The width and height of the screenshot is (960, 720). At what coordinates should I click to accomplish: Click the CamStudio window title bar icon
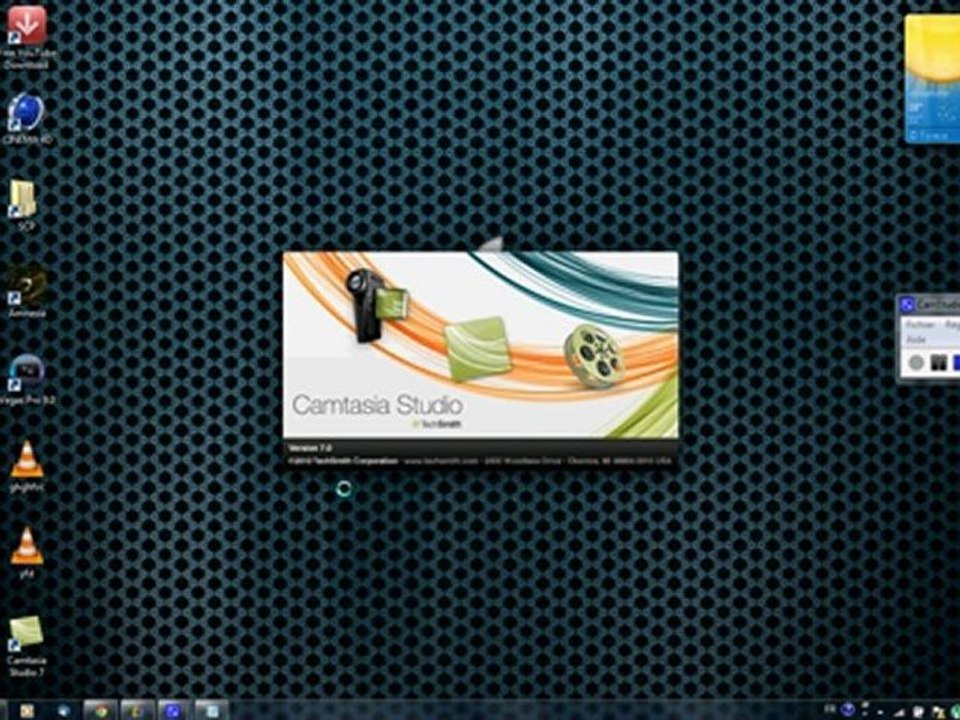pos(908,304)
